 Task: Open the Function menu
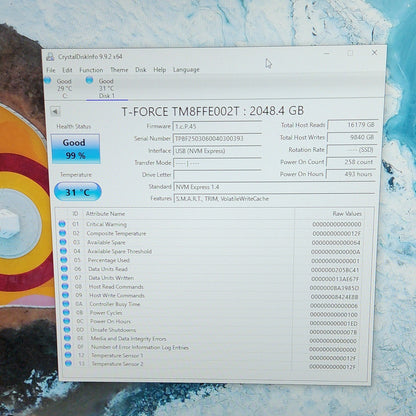tap(91, 70)
